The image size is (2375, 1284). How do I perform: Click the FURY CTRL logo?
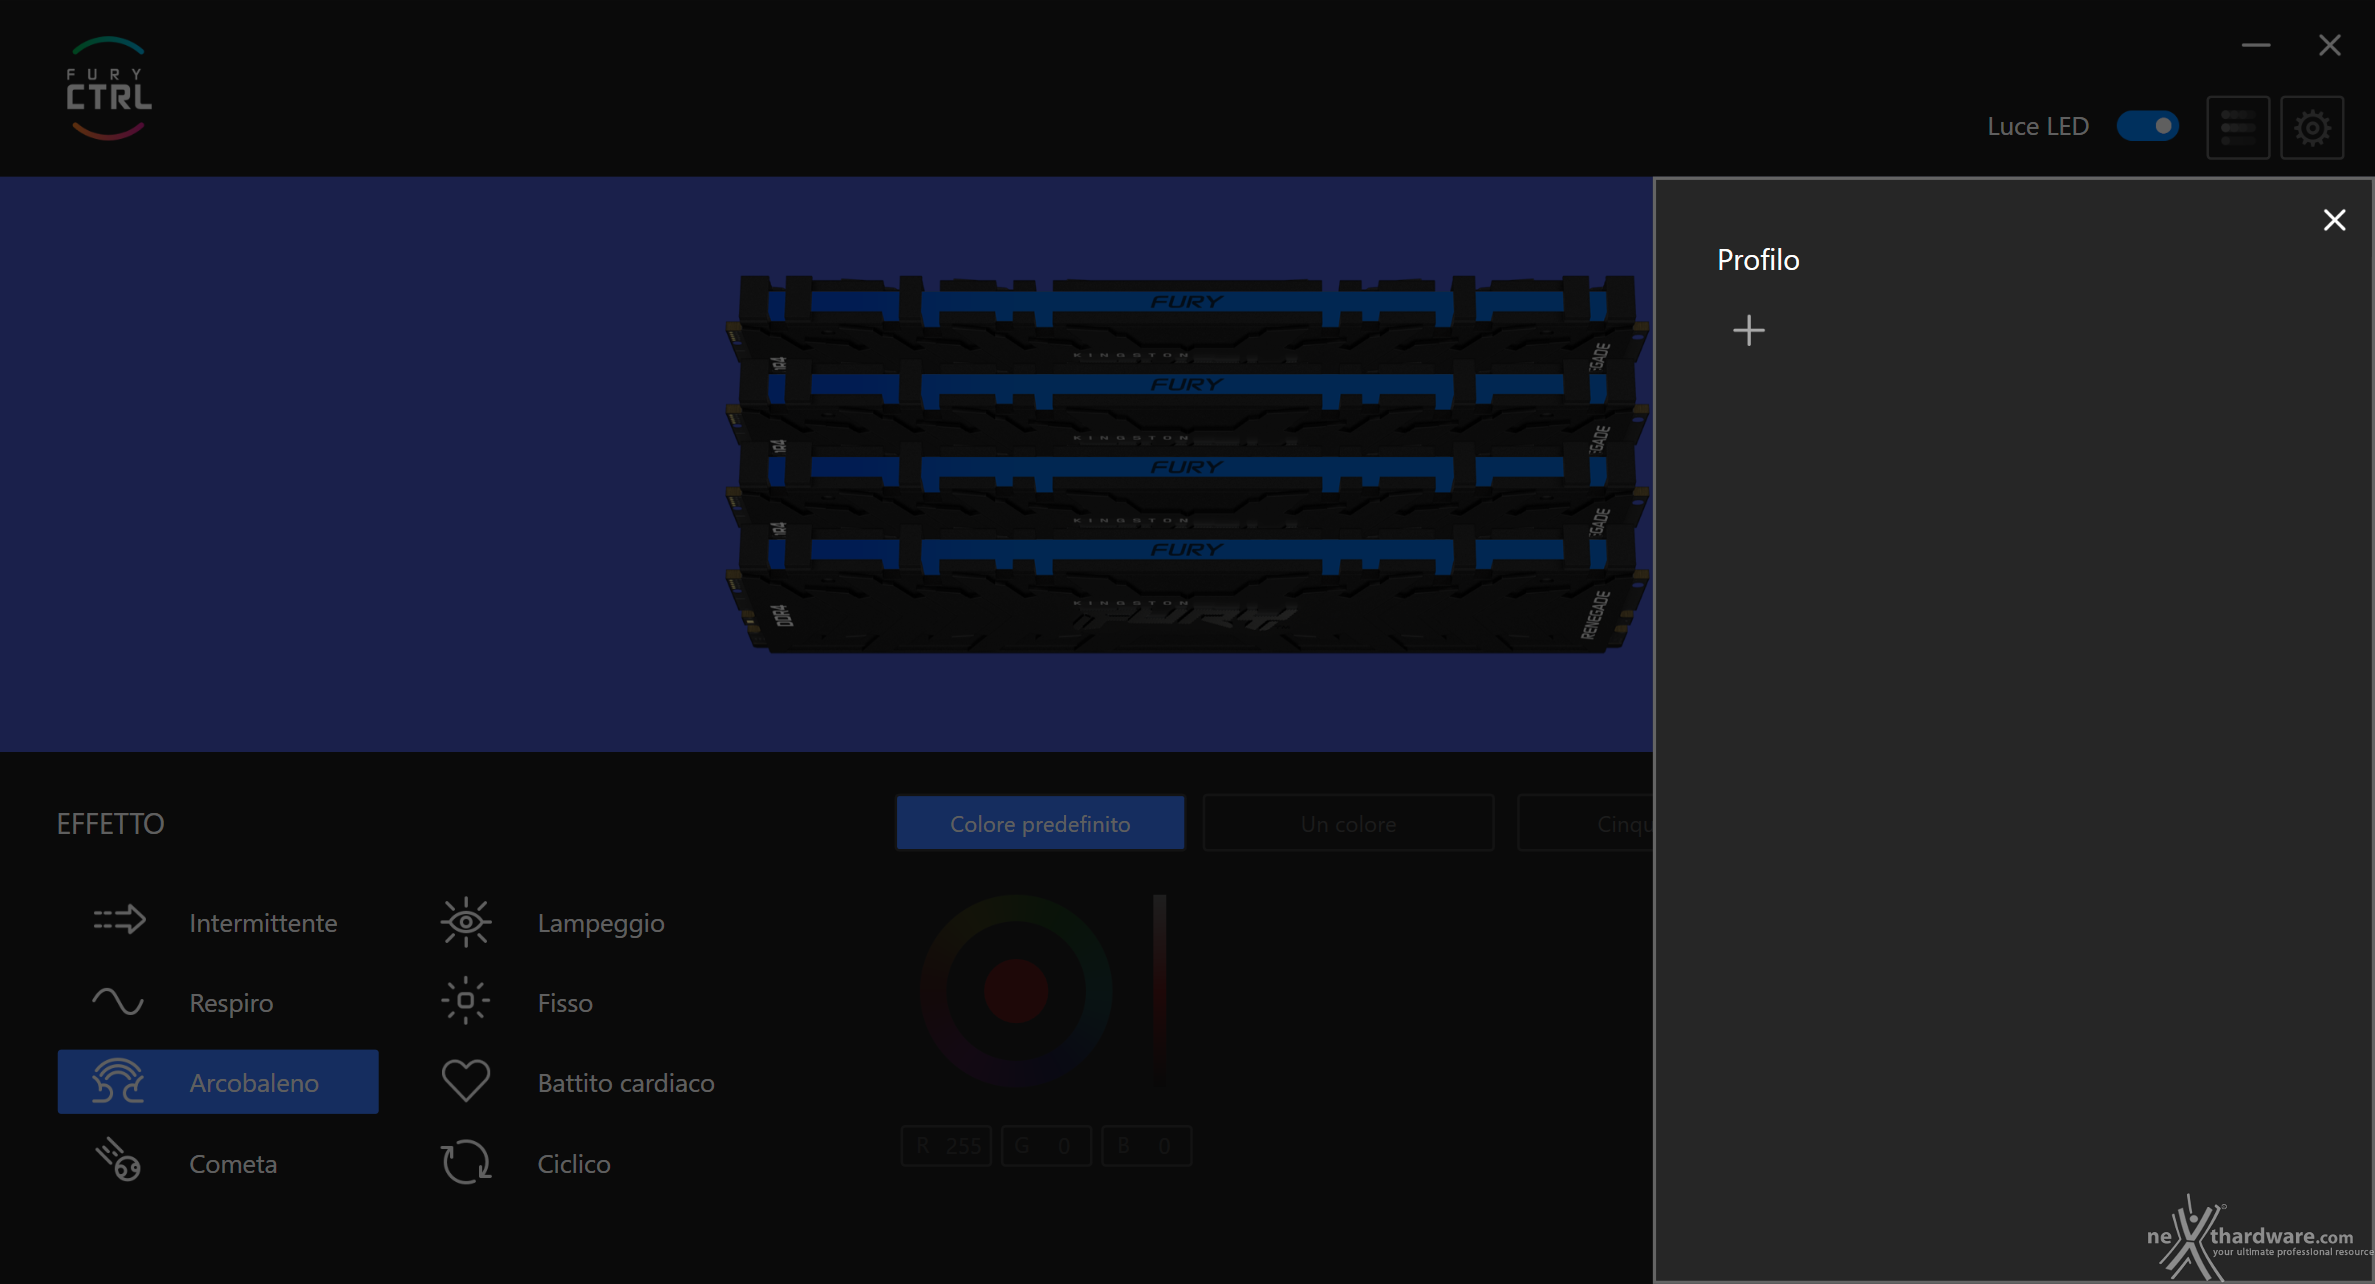click(x=109, y=89)
